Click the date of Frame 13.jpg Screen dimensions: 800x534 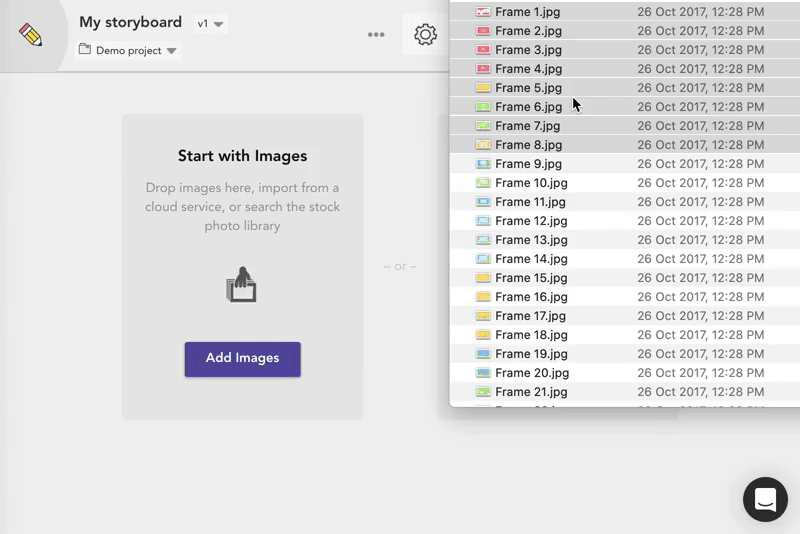[700, 240]
